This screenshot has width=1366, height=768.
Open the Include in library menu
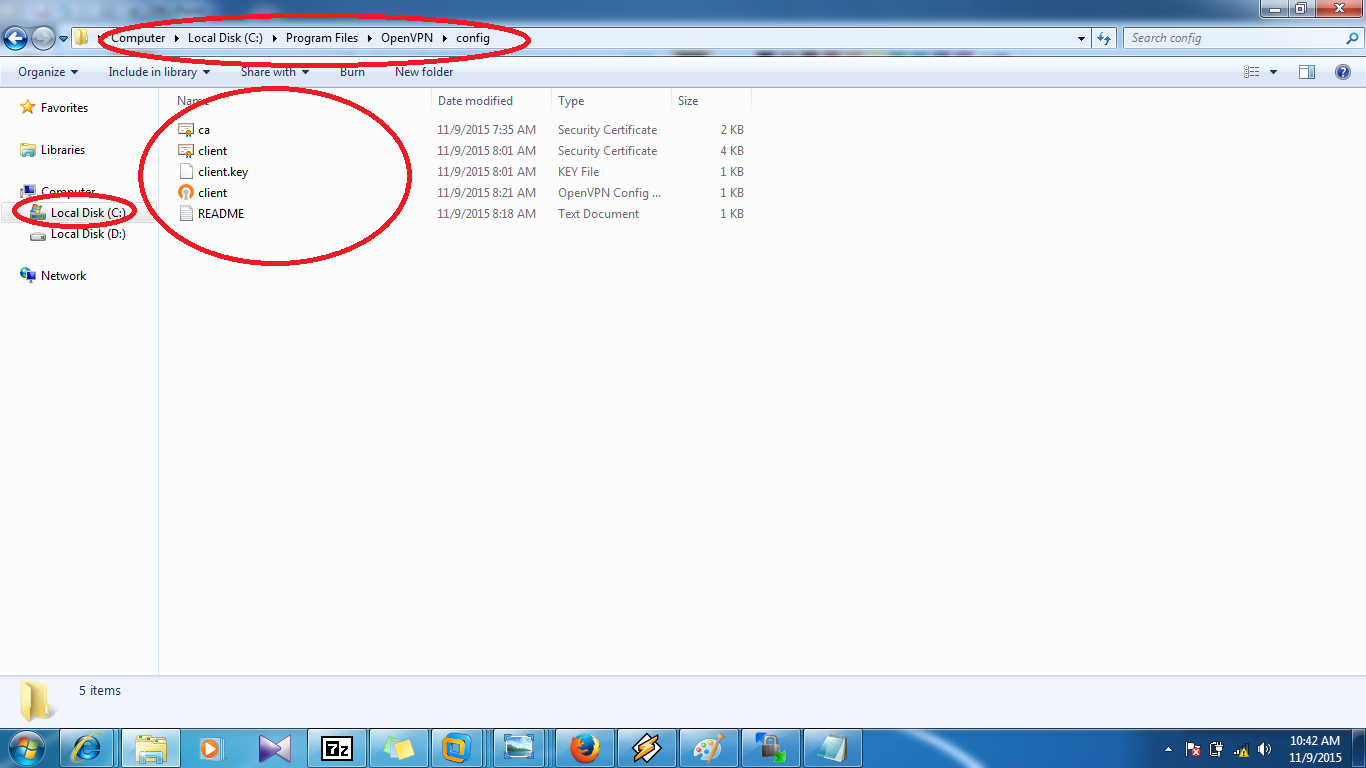coord(159,72)
